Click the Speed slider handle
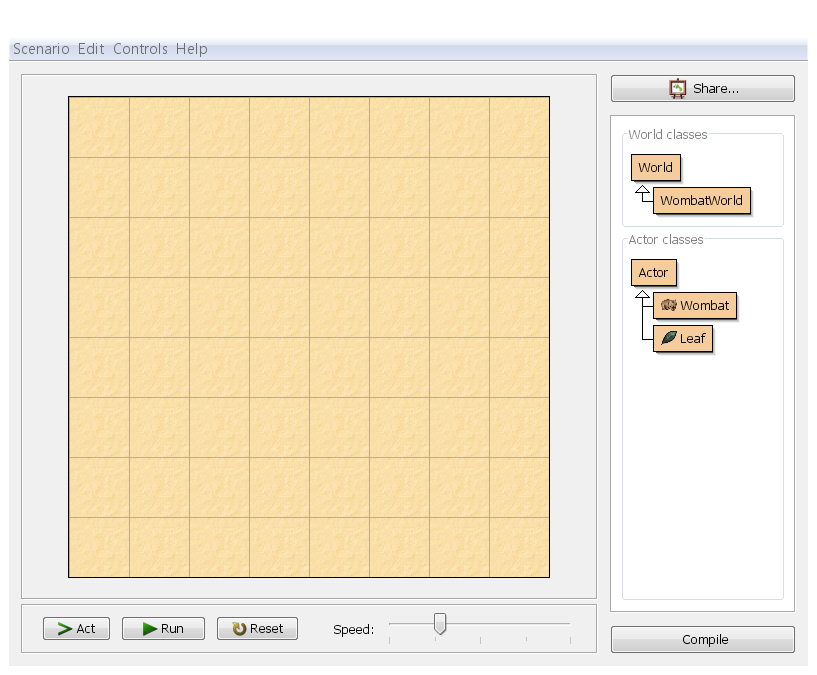This screenshot has width=817, height=675. [x=439, y=624]
